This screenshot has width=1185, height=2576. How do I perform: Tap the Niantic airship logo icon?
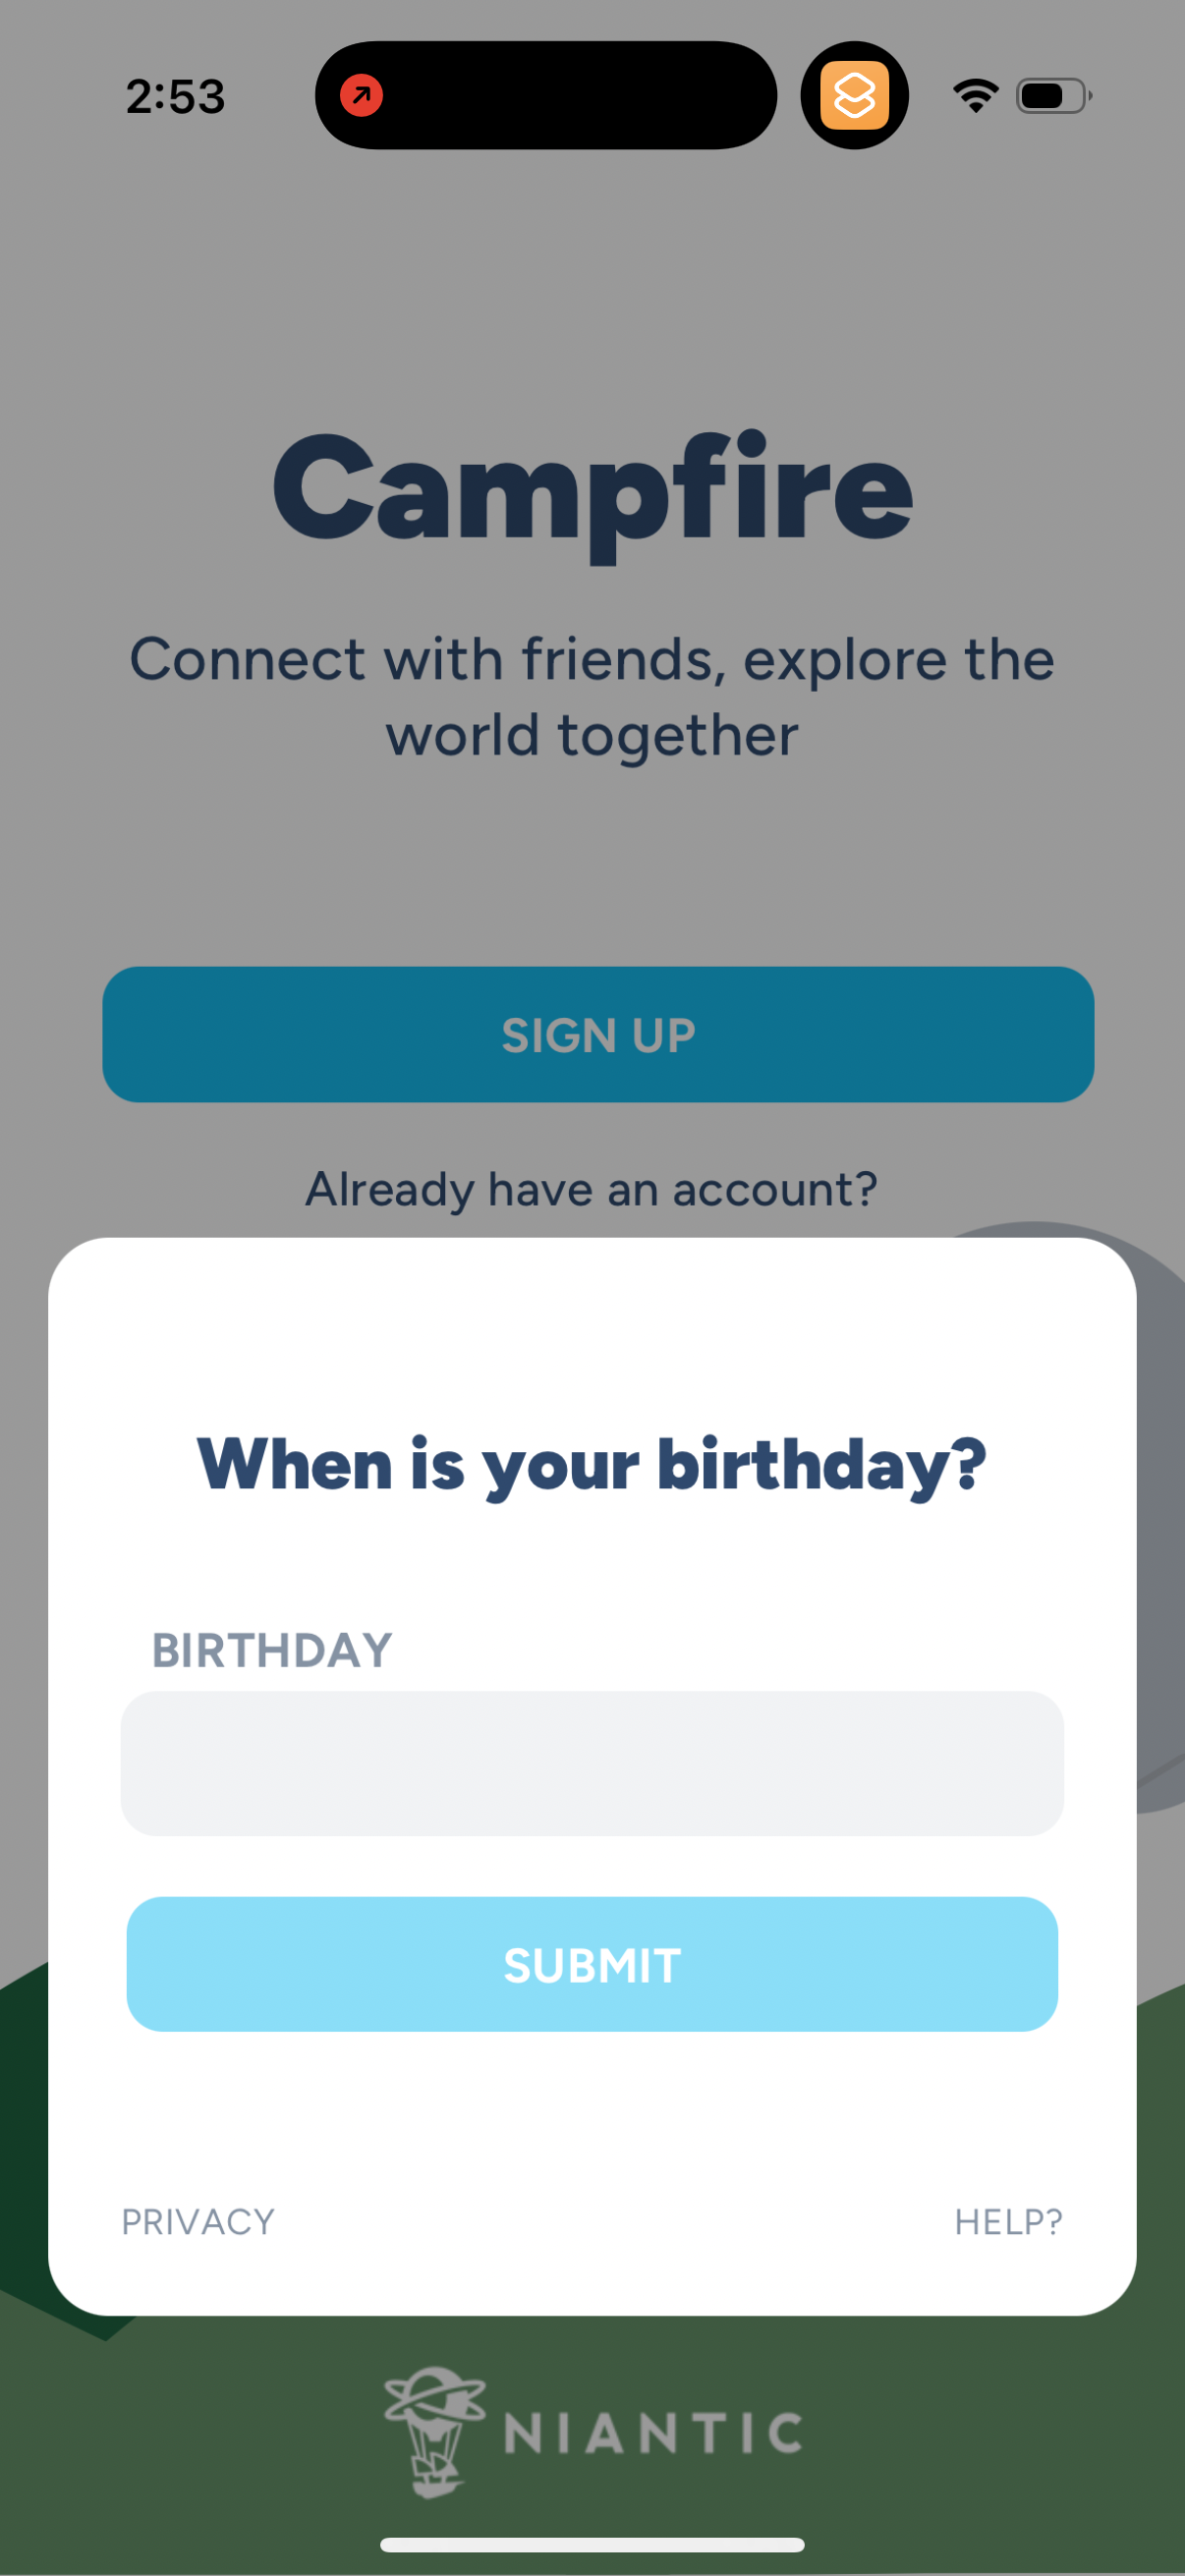pos(434,2431)
